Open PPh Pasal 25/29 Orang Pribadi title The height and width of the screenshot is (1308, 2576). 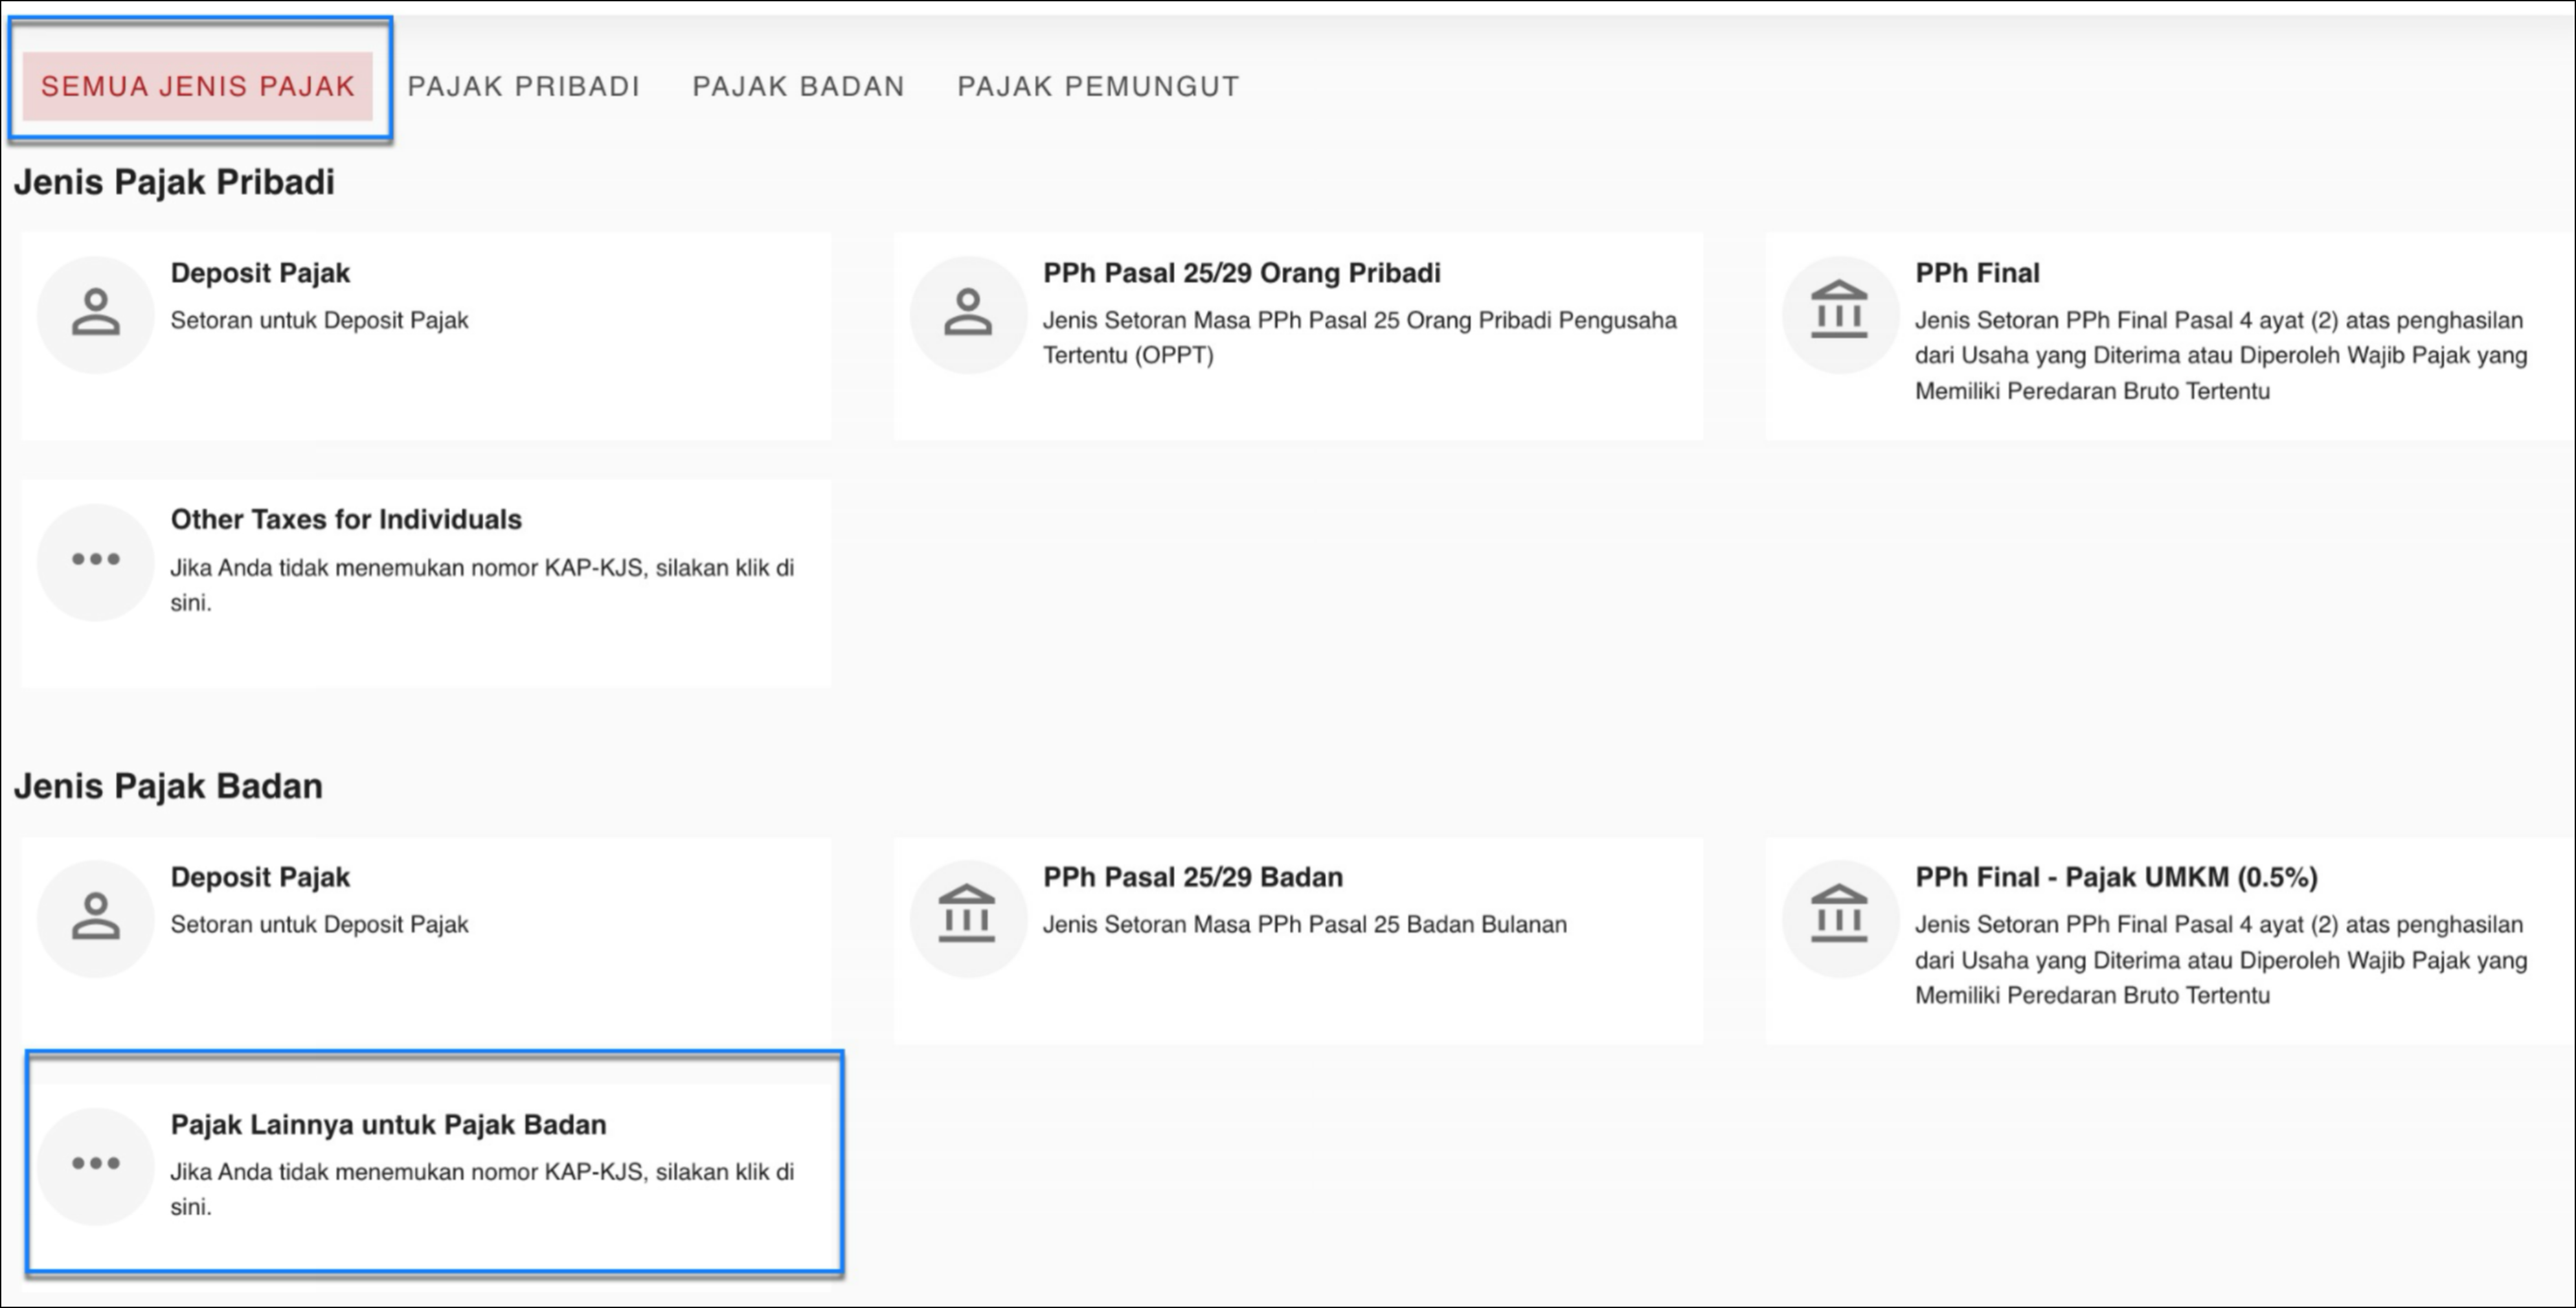[x=1242, y=273]
